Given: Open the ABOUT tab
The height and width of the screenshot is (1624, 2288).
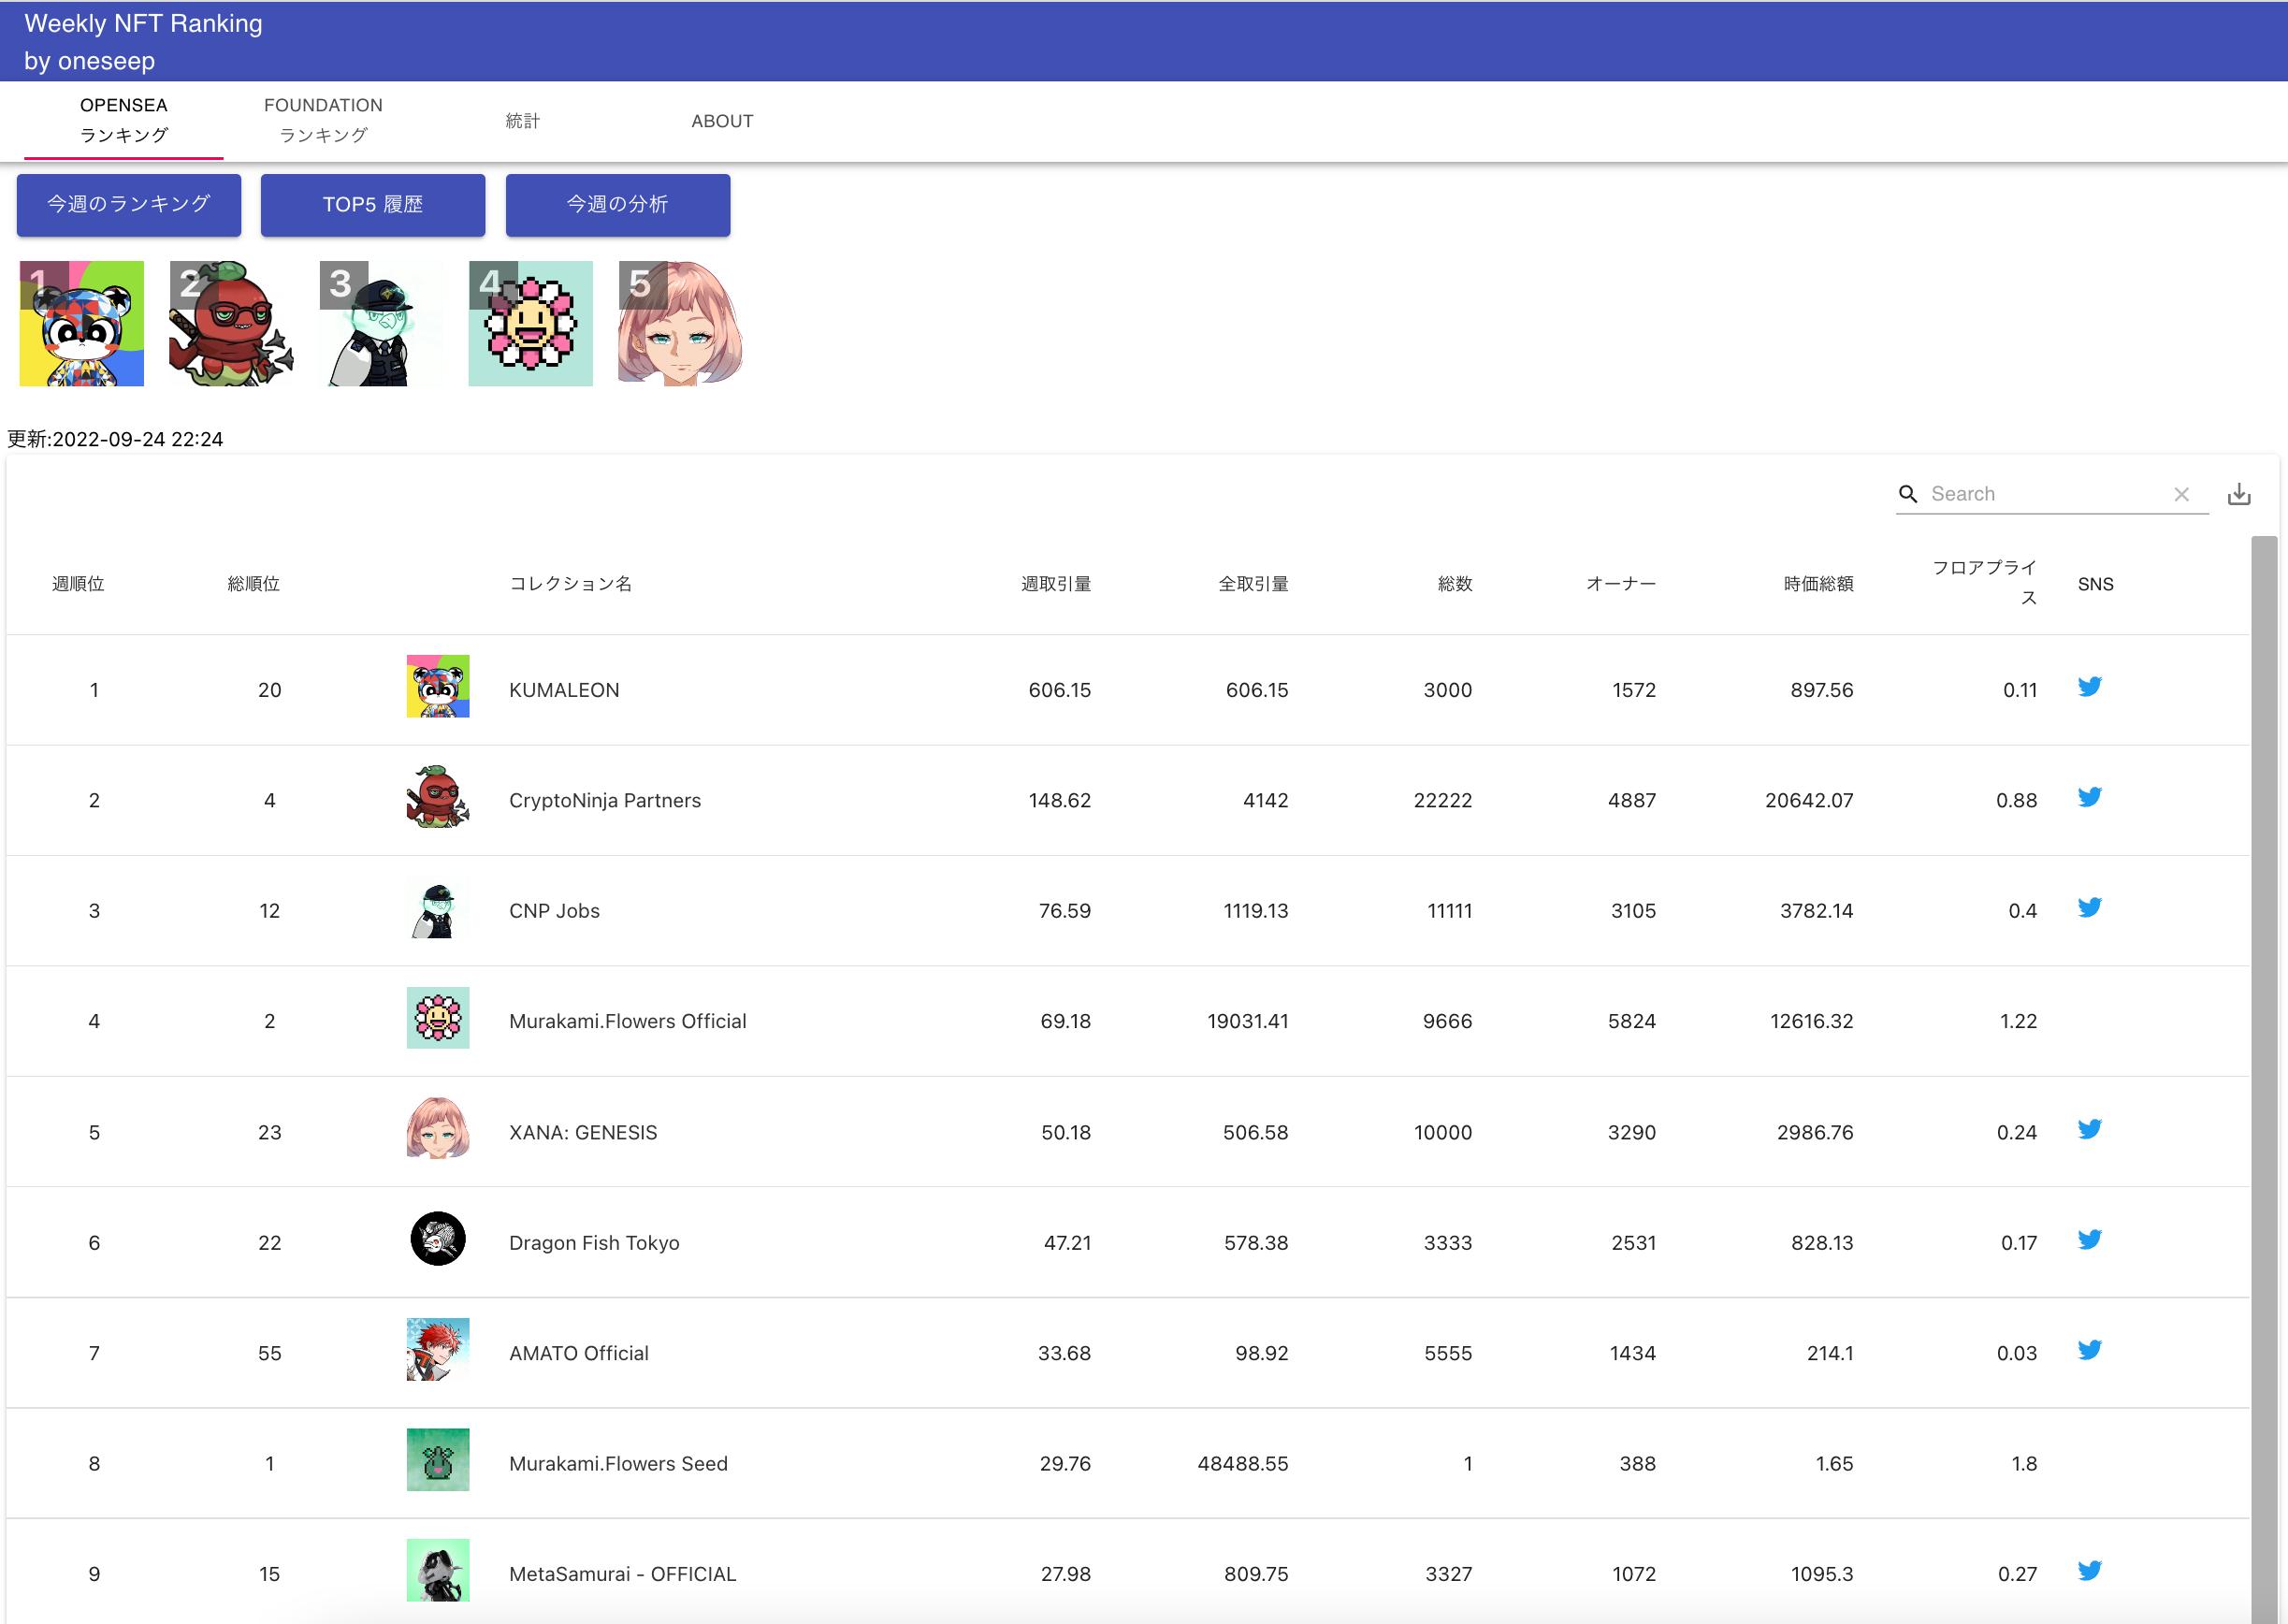Looking at the screenshot, I should coord(722,121).
